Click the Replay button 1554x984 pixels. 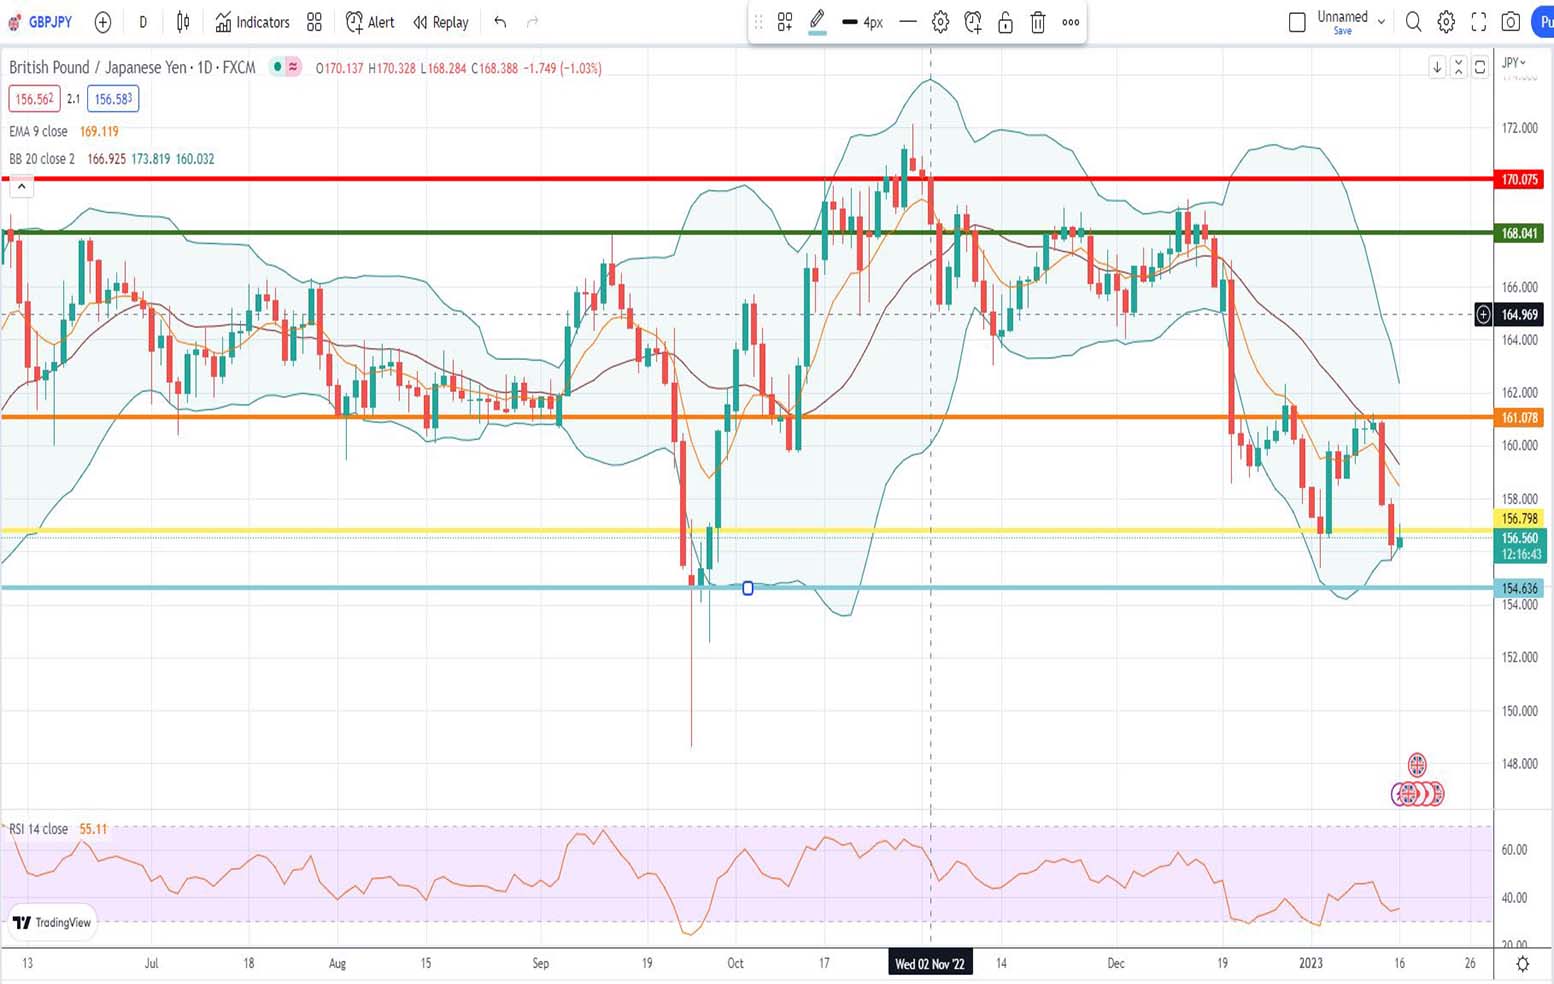[x=441, y=22]
